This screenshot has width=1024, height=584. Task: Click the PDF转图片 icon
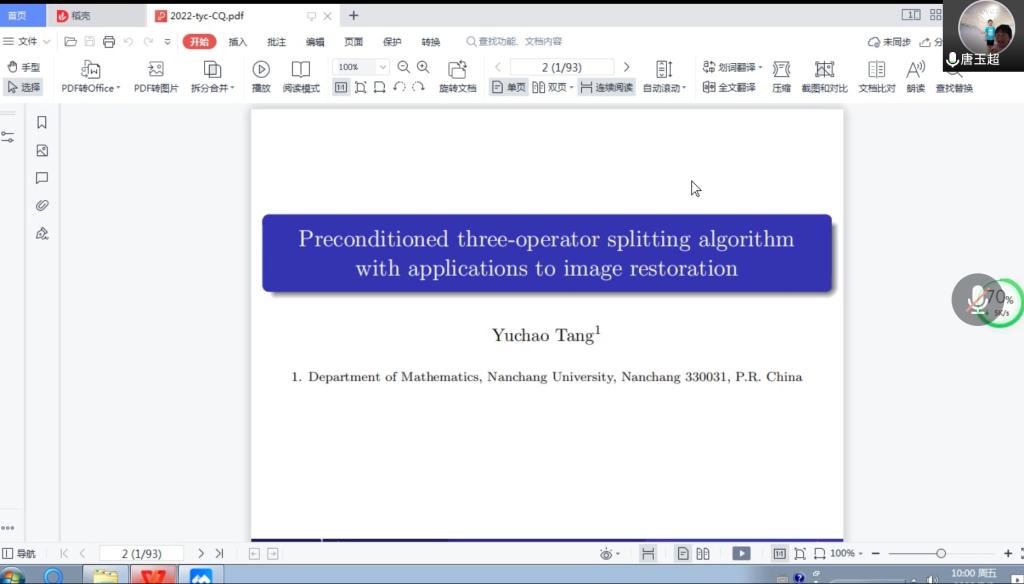point(156,70)
